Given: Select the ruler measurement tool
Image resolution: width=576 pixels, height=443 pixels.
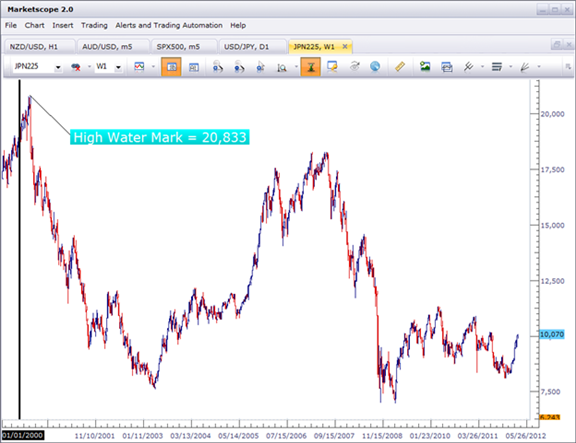Looking at the screenshot, I should [399, 67].
